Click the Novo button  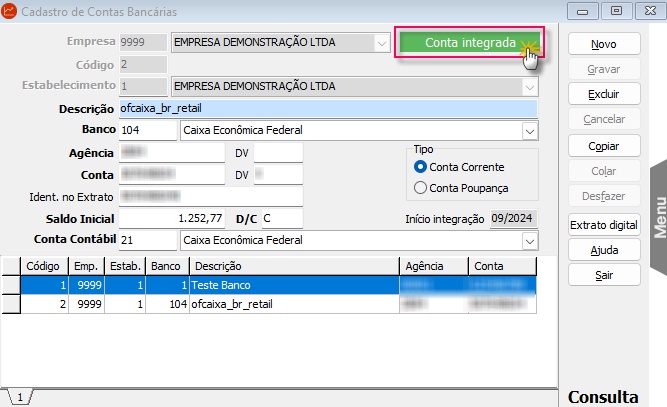[603, 45]
